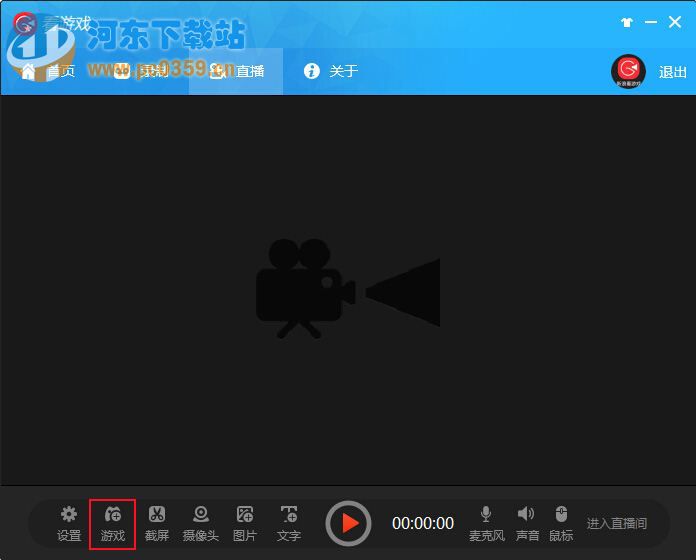Add a 摄像头 webcam source
The image size is (696, 560).
[201, 524]
